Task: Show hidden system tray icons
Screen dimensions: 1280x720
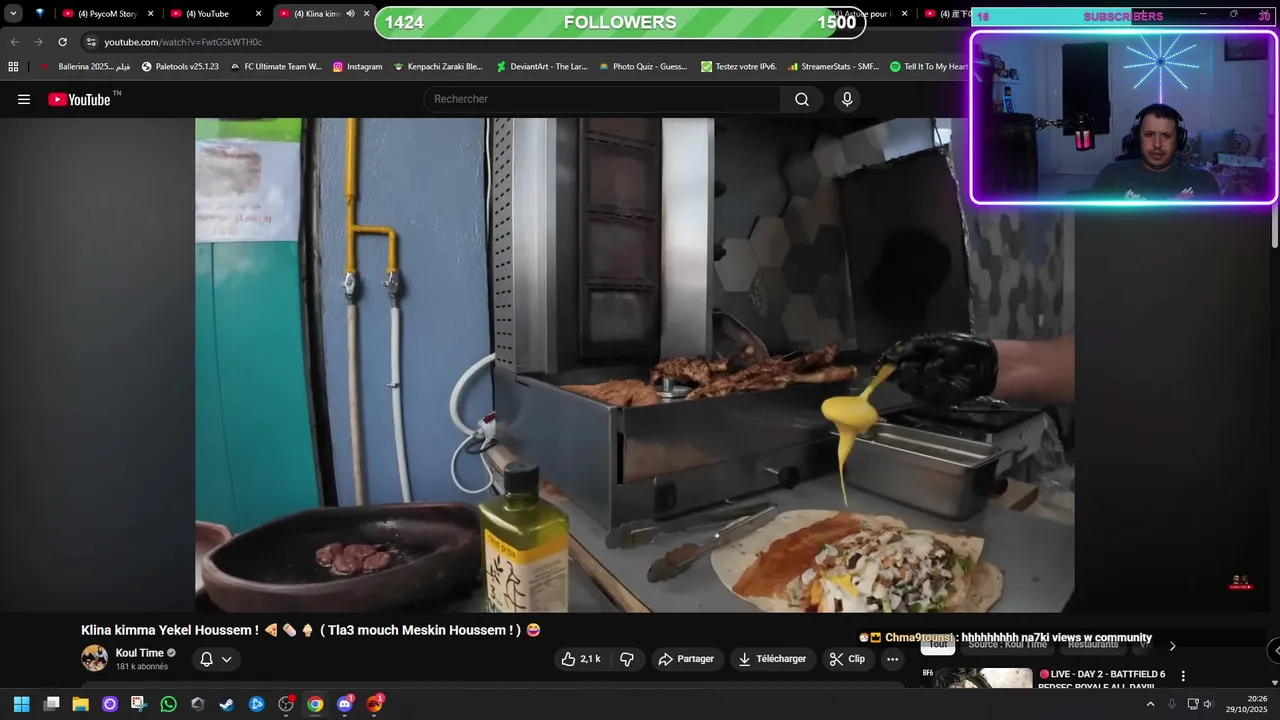Action: point(1150,704)
